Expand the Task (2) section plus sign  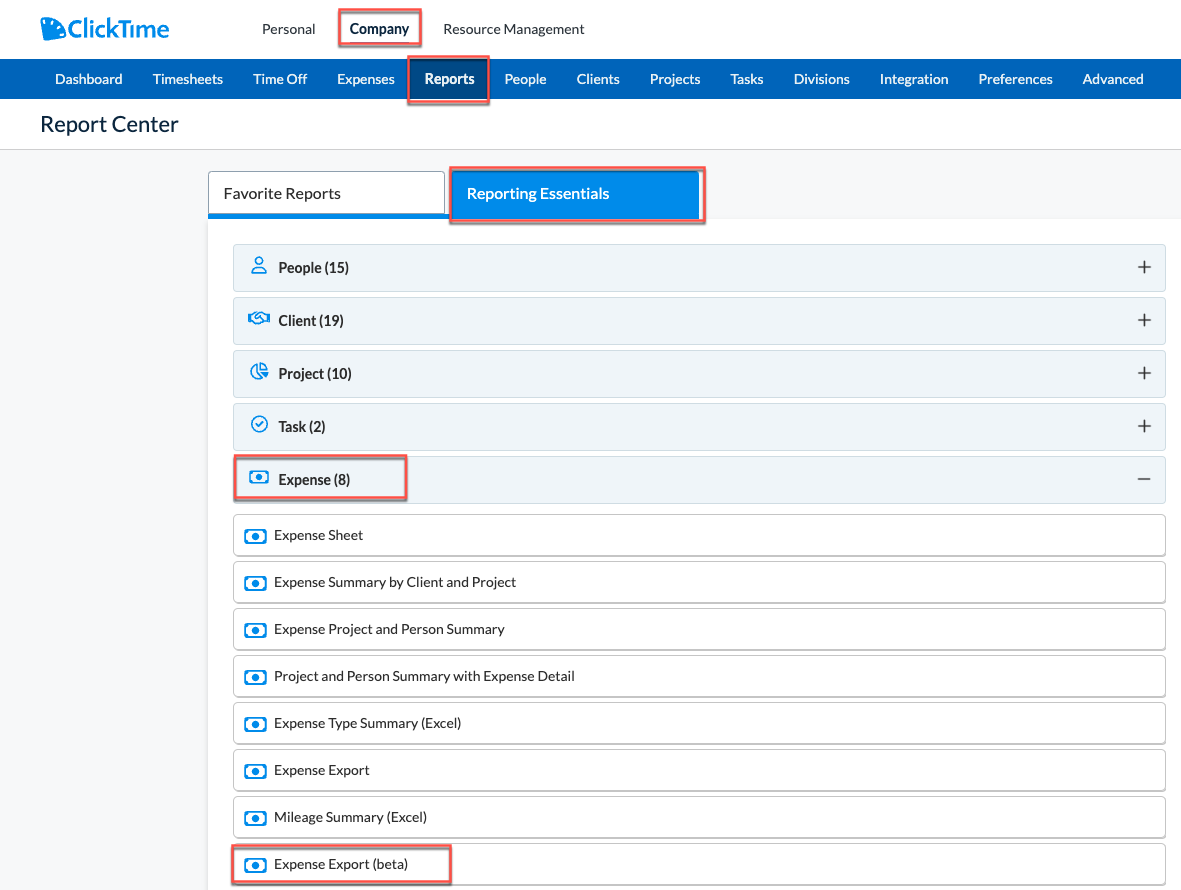click(1144, 426)
